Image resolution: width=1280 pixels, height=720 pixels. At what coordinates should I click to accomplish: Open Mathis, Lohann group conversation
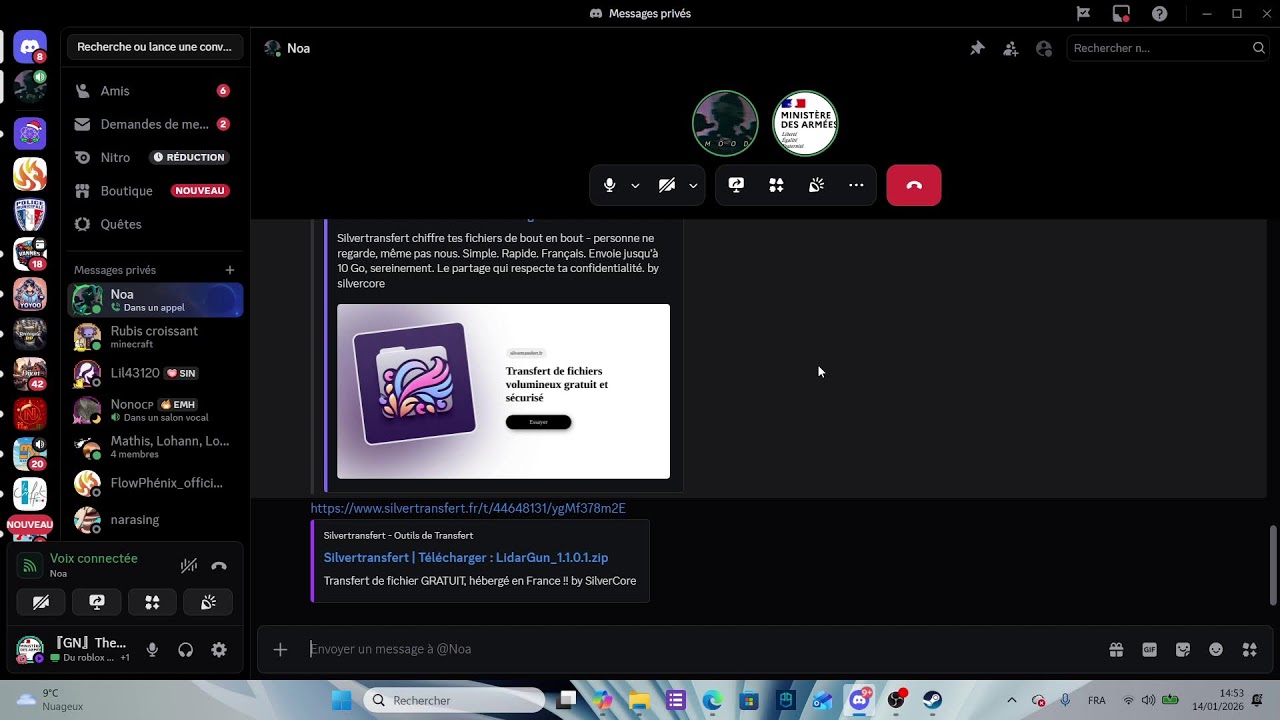155,446
